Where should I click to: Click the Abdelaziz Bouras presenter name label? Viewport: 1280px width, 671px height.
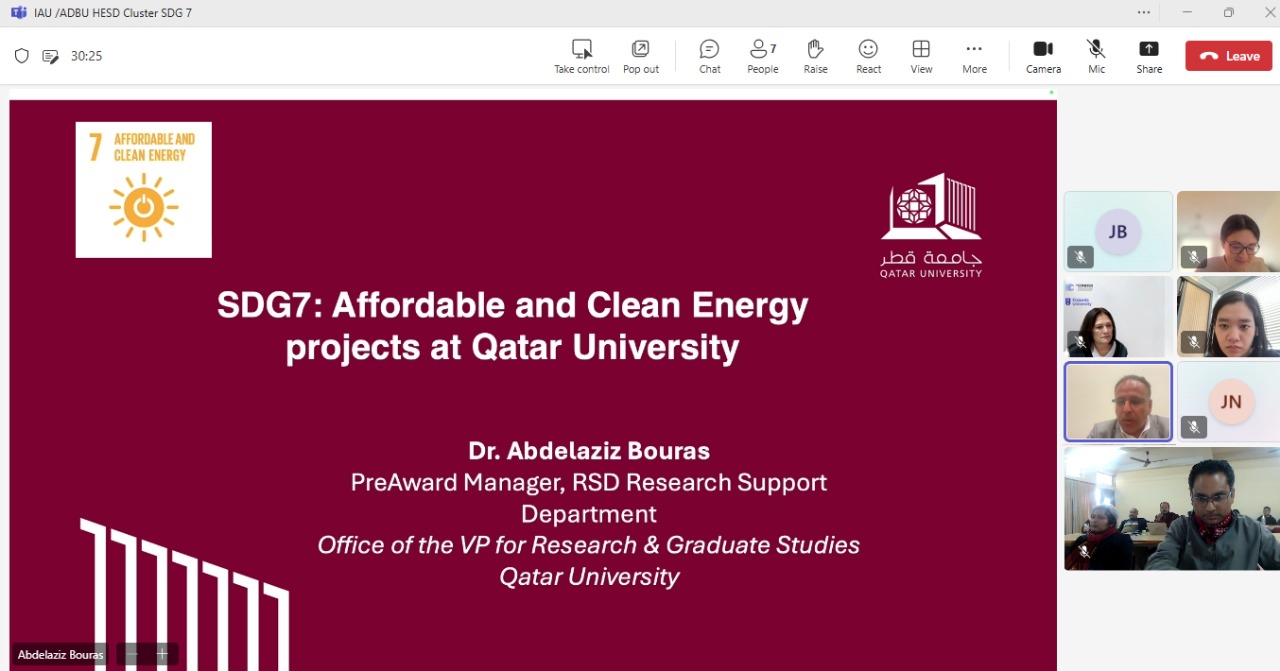[60, 655]
